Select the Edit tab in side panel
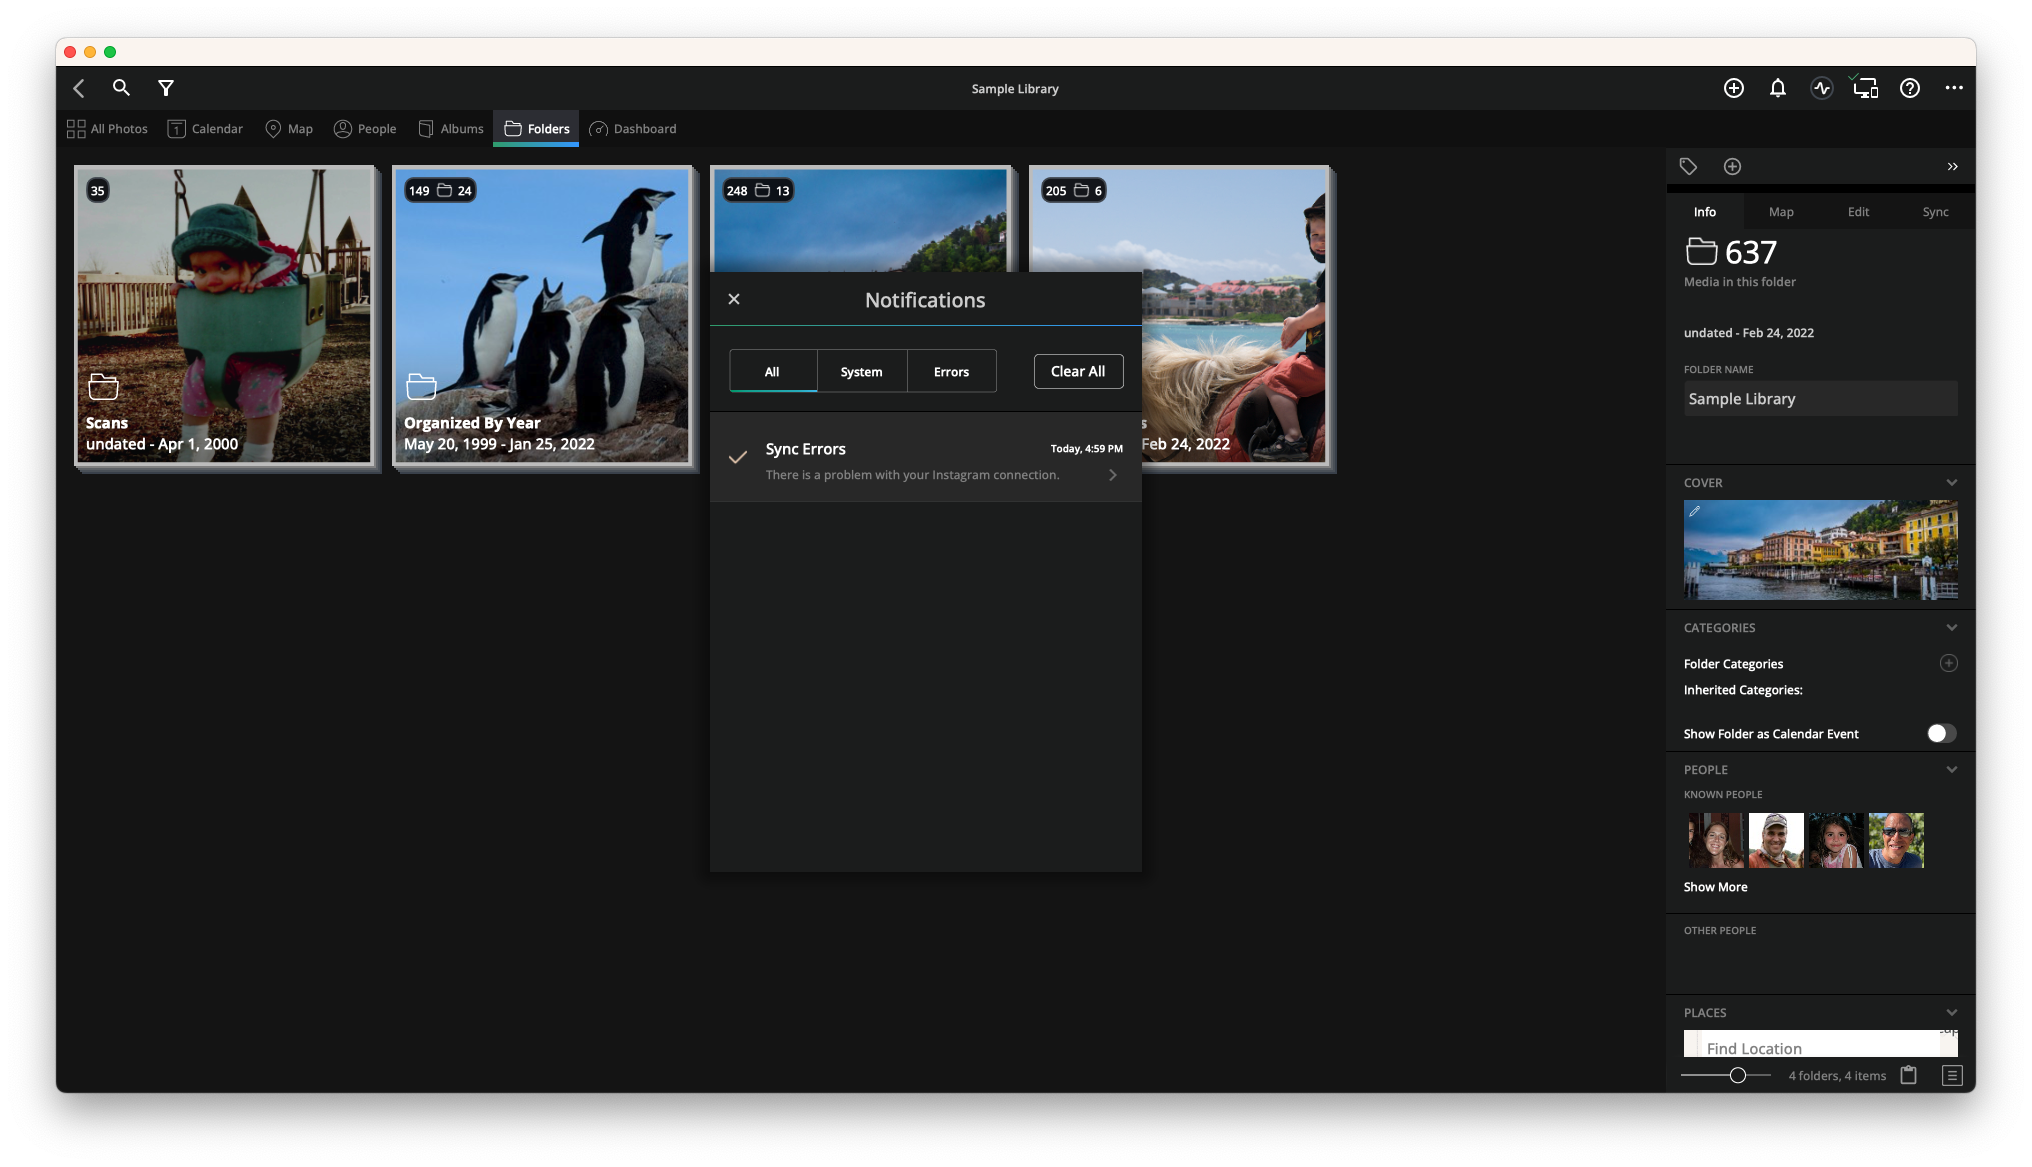 tap(1858, 212)
